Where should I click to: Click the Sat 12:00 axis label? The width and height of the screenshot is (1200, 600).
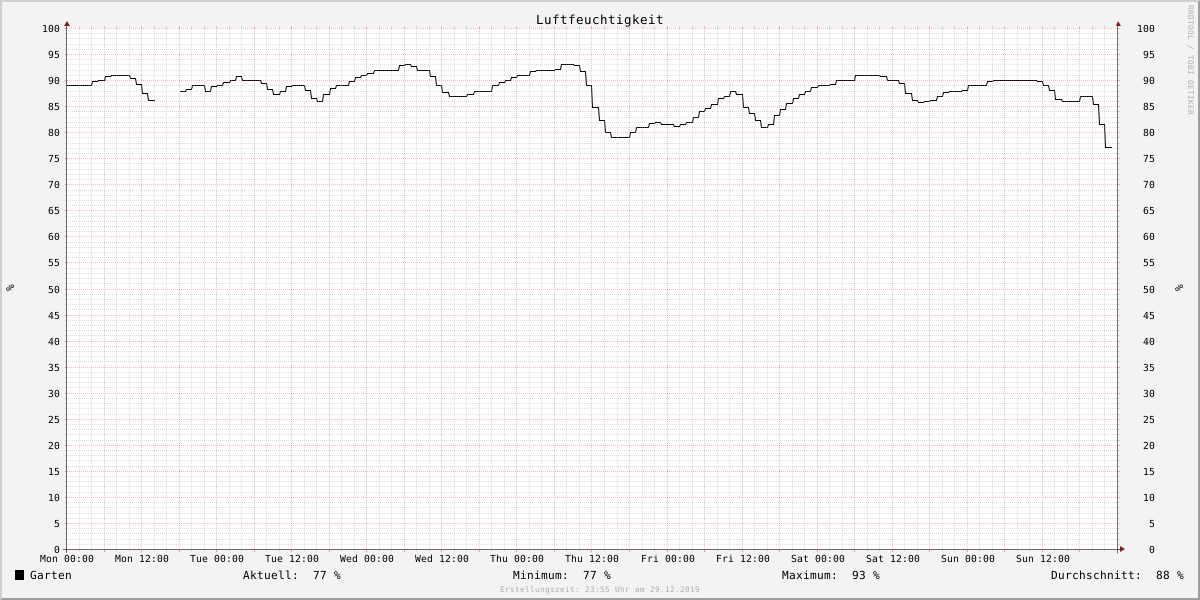click(893, 559)
